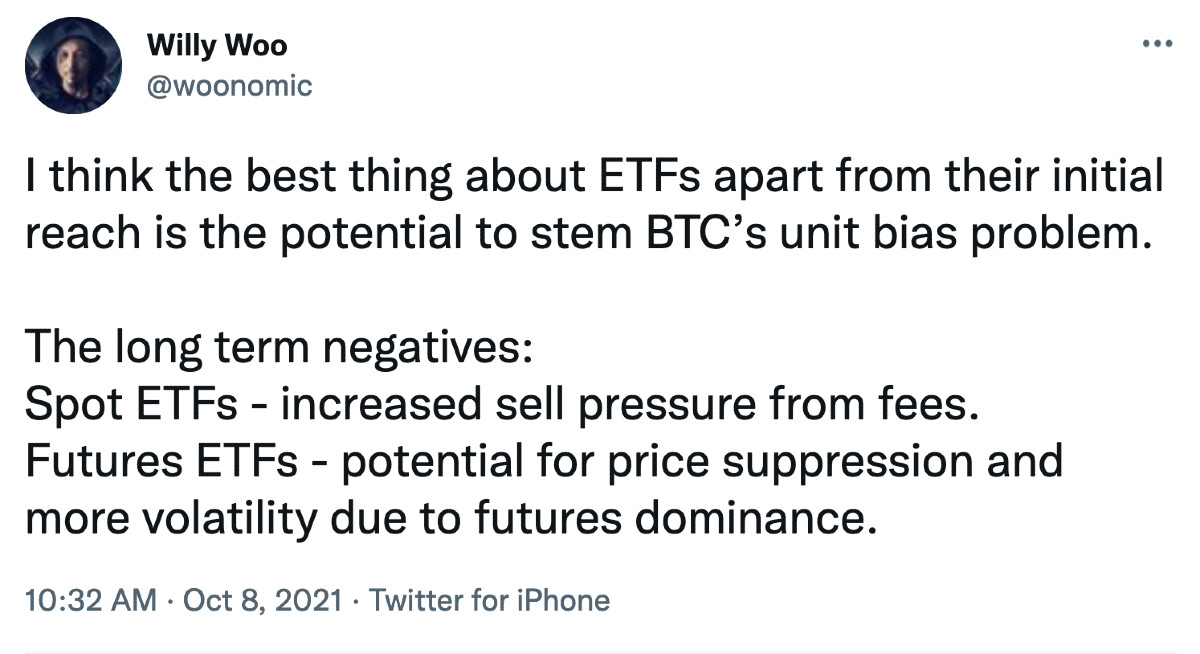Click the 10:32 AM timestamp
The height and width of the screenshot is (654, 1200).
coord(90,600)
